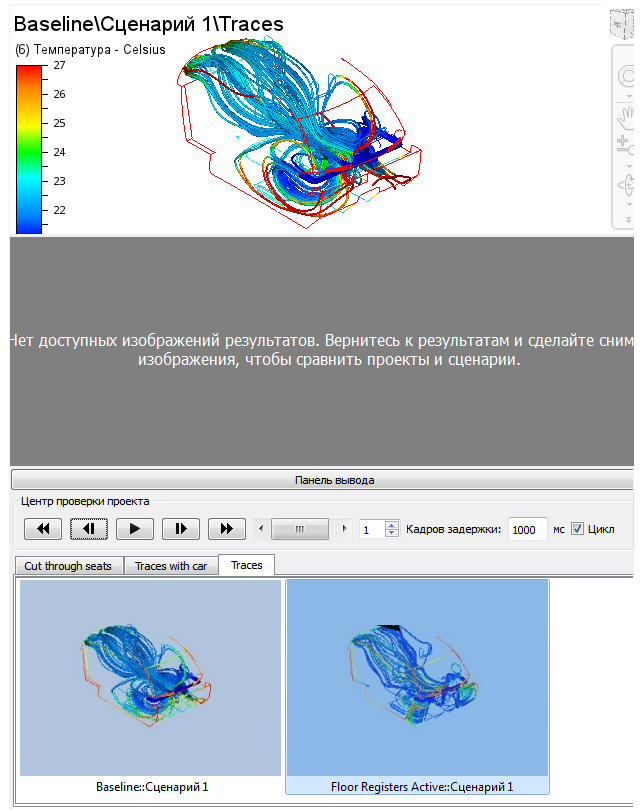This screenshot has height=810, width=644.
Task: Expand the Zoom tool dropdown arrow
Action: pos(629,166)
